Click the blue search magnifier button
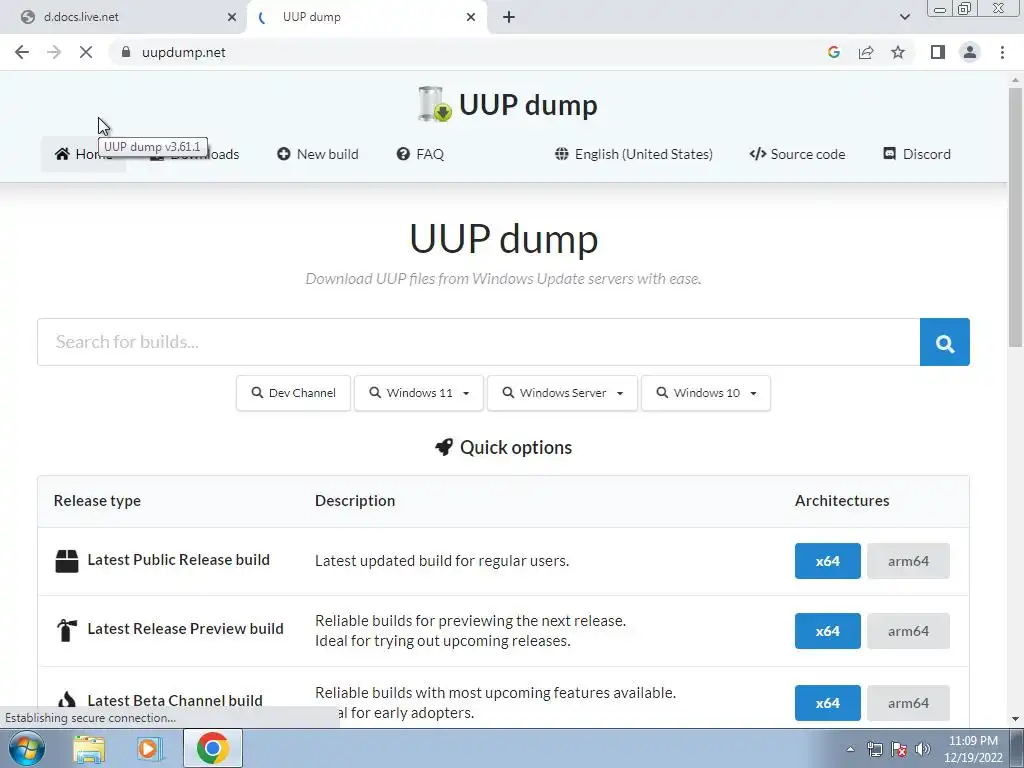This screenshot has width=1024, height=768. point(944,342)
